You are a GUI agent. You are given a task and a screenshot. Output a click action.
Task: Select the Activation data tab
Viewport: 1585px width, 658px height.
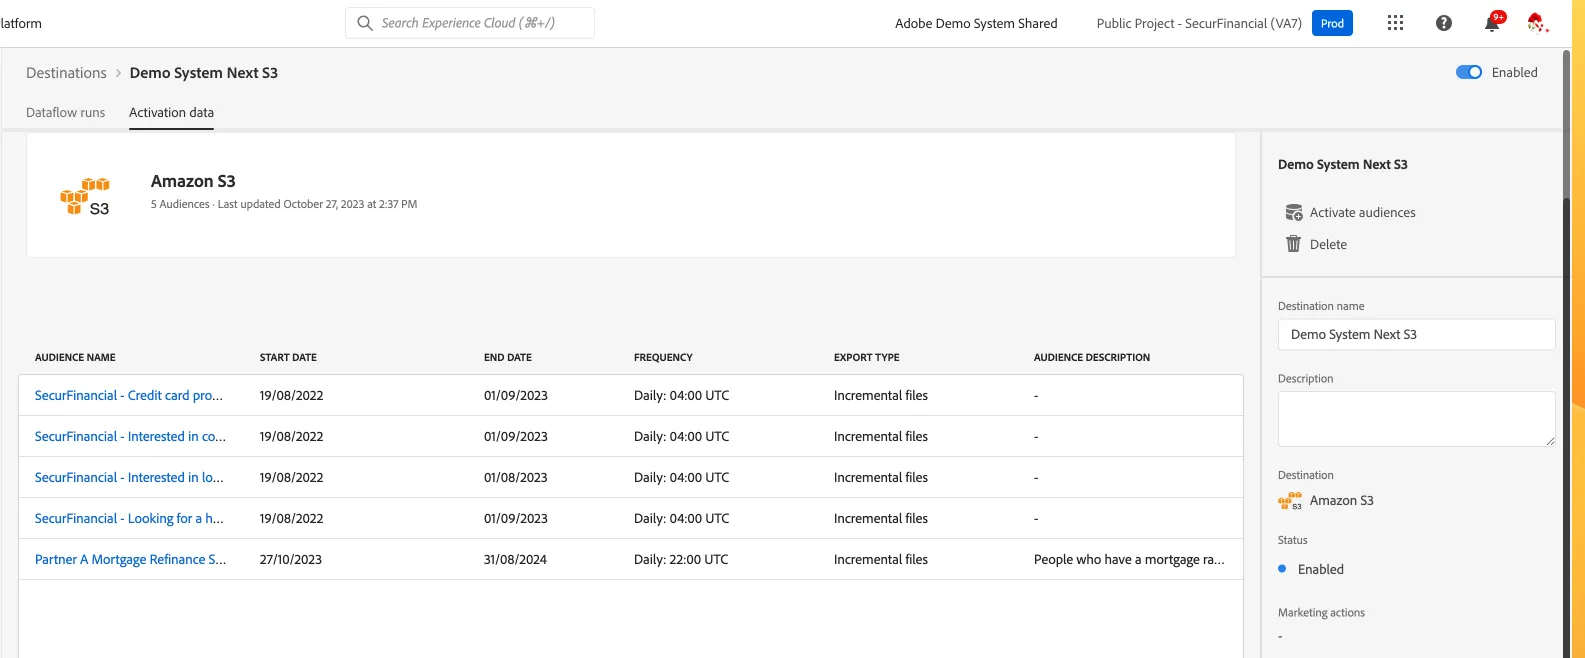tap(171, 112)
